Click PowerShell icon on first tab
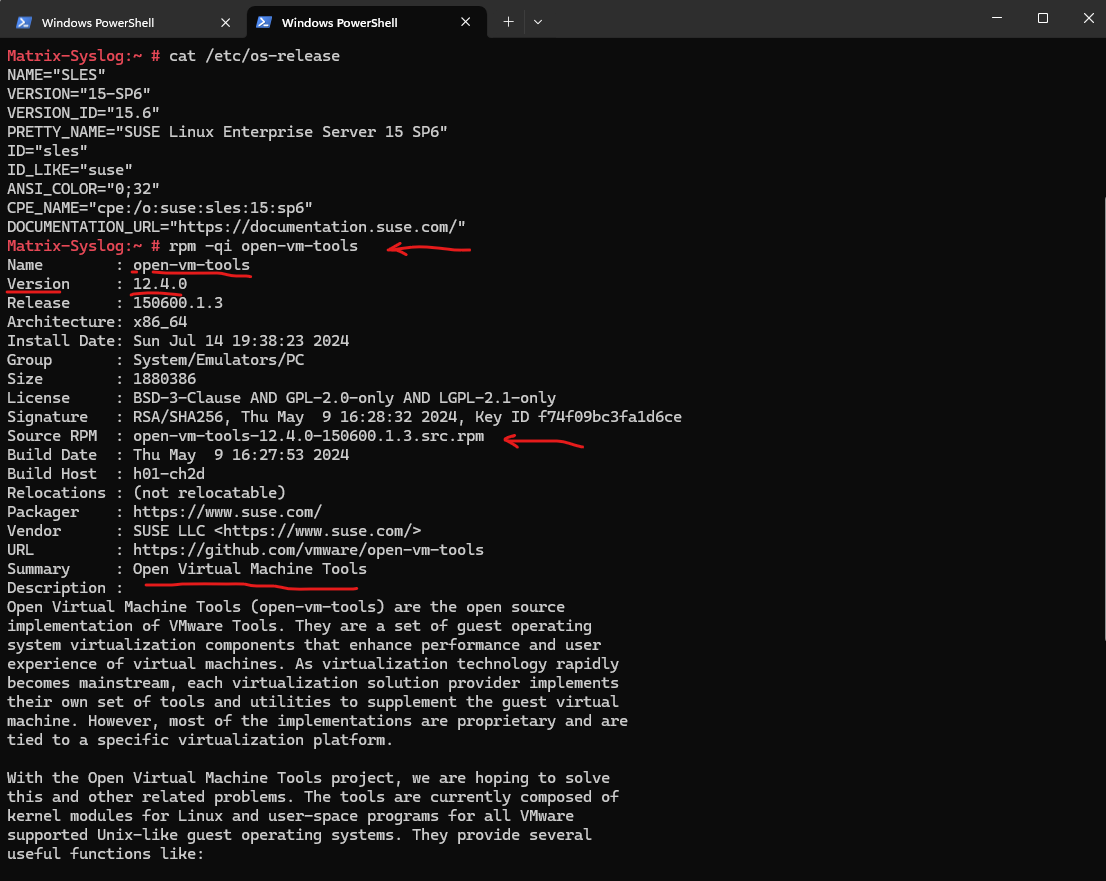The width and height of the screenshot is (1106, 881). pyautogui.click(x=24, y=23)
